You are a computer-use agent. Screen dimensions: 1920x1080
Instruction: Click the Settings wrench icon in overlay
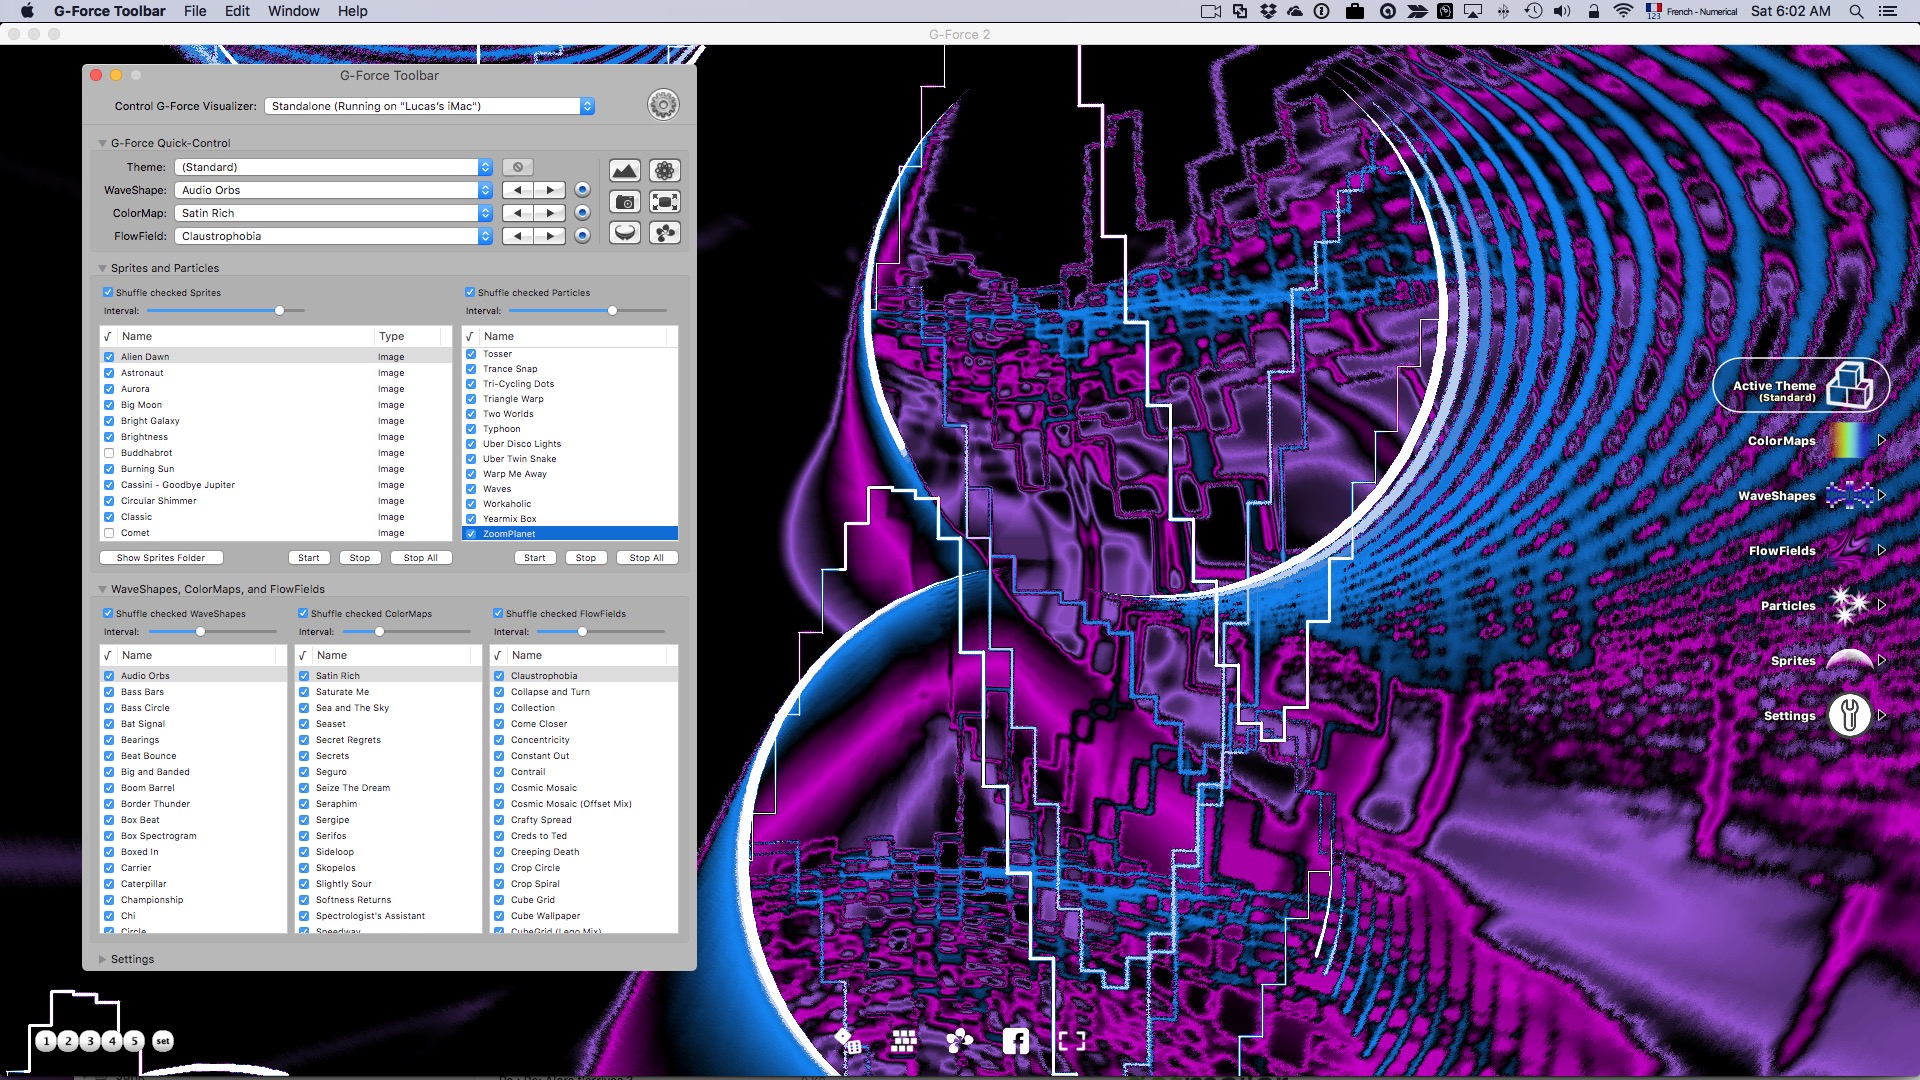1849,716
